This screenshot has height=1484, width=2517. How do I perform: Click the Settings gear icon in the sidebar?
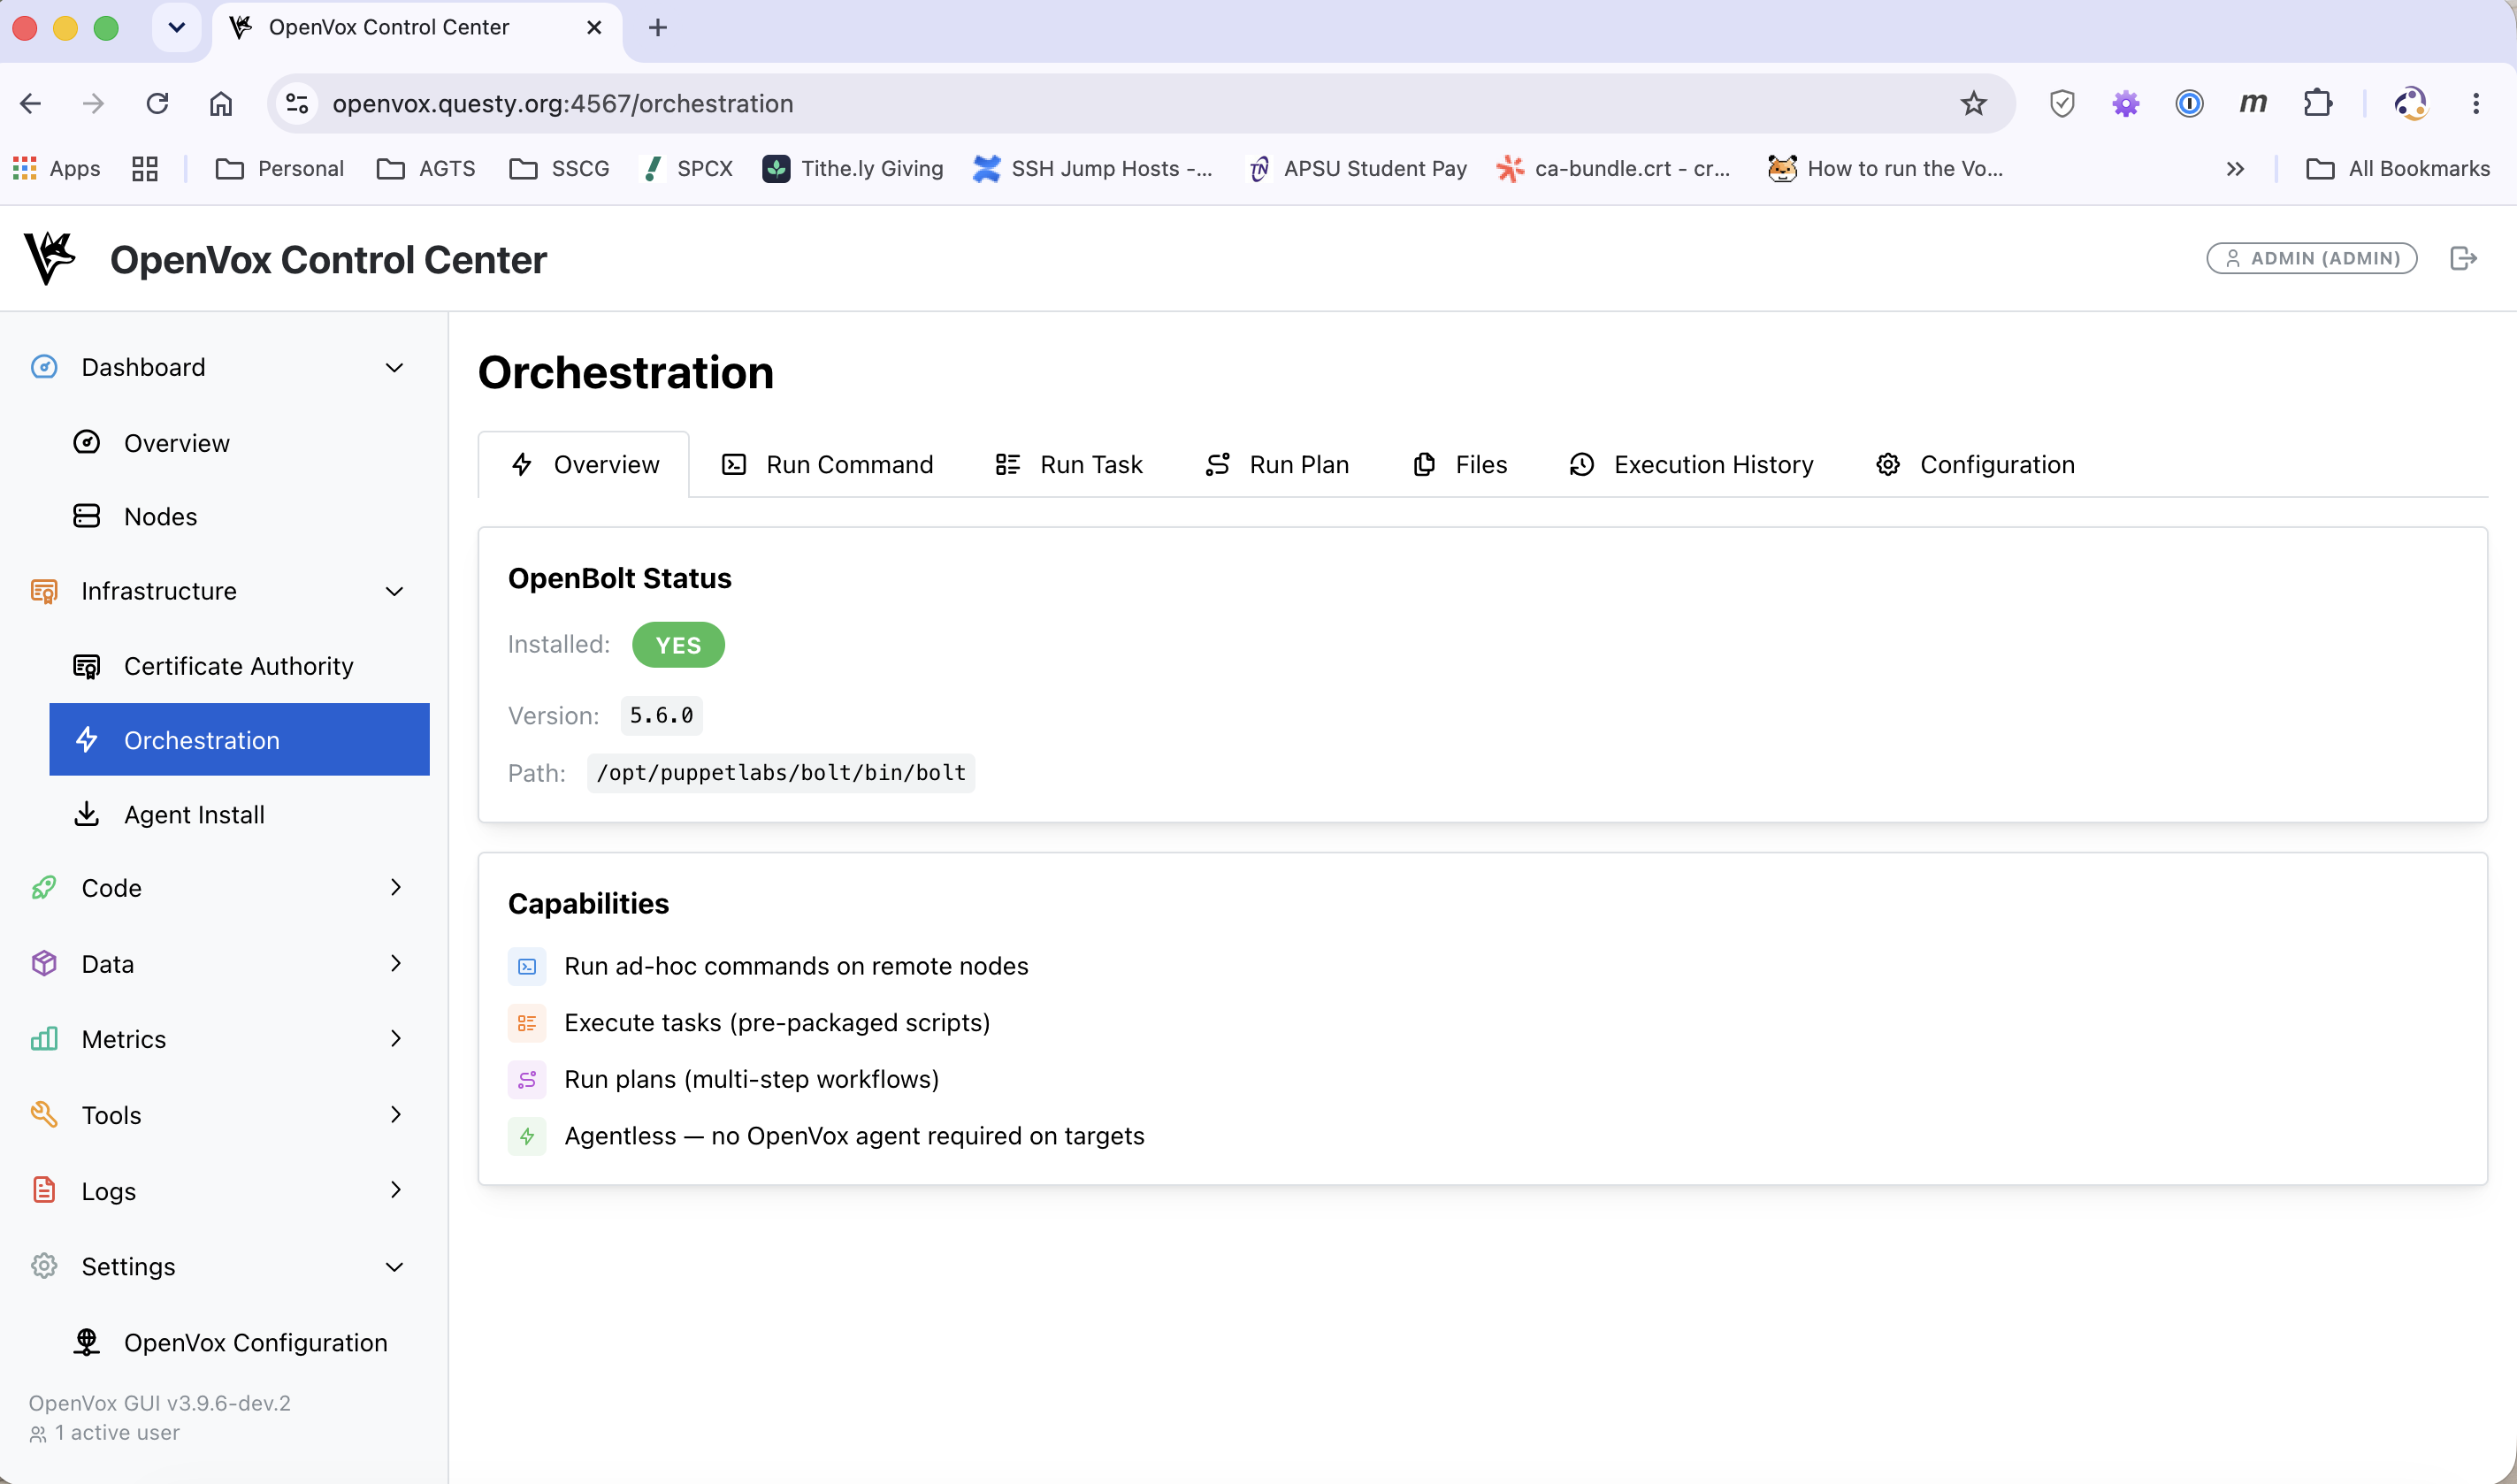pyautogui.click(x=44, y=1266)
